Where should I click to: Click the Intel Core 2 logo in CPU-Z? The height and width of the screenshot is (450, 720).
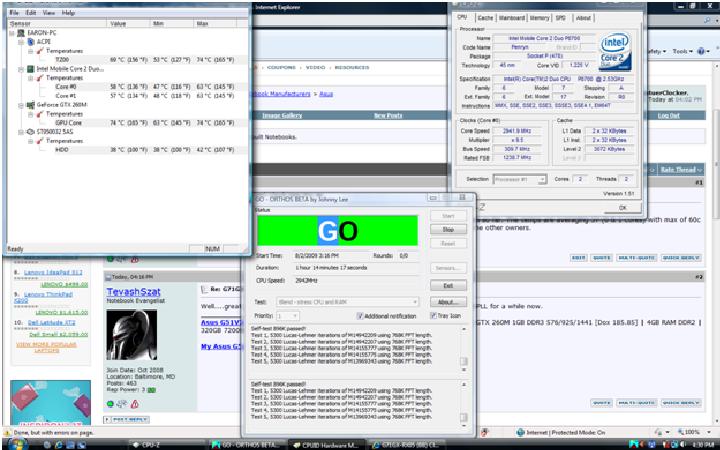(x=615, y=51)
